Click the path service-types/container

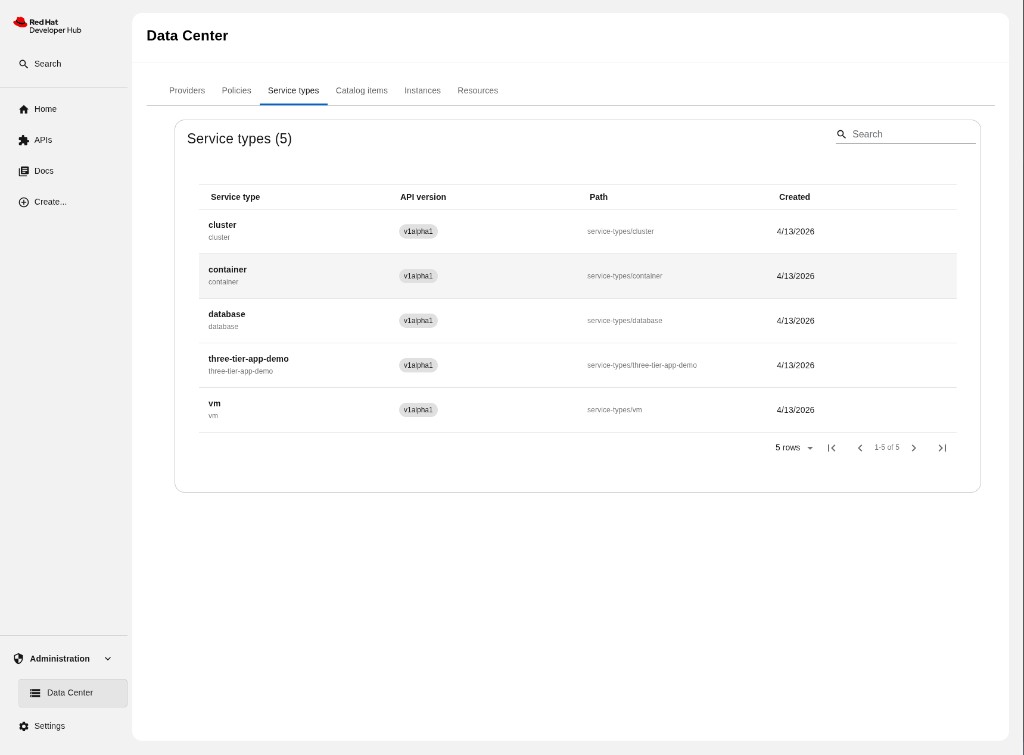point(624,276)
